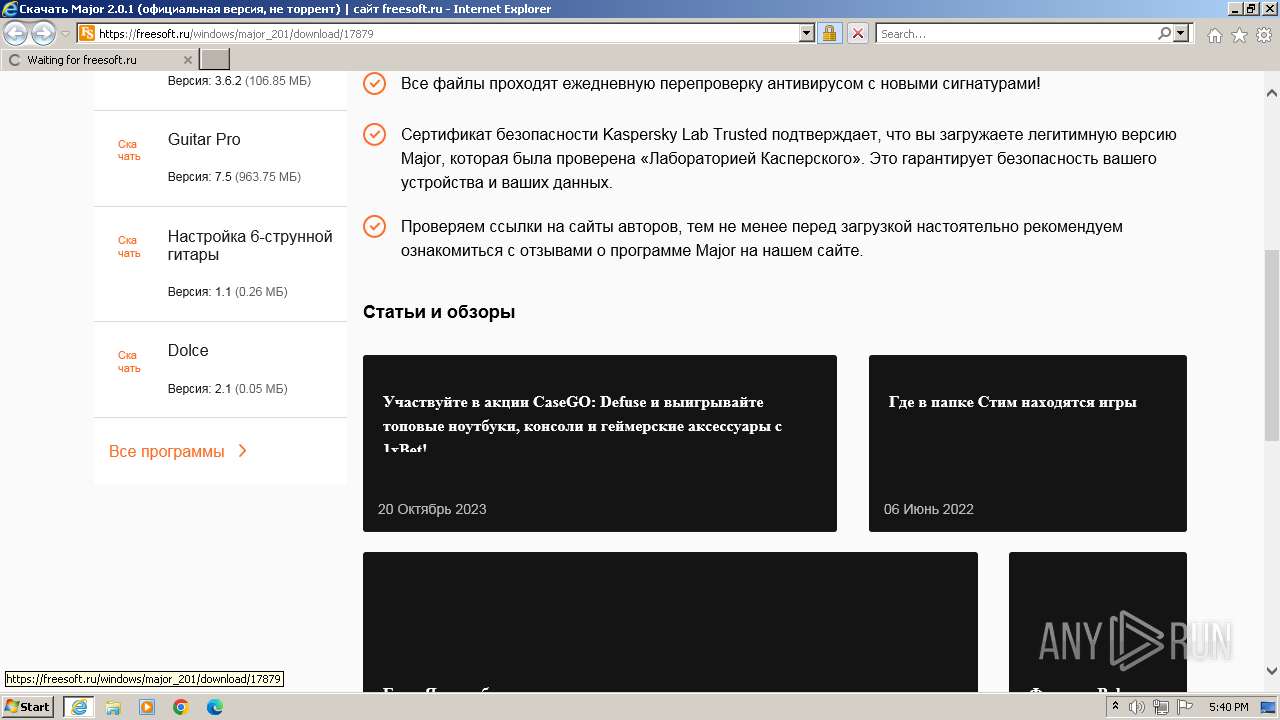The width and height of the screenshot is (1280, 720).
Task: Click 'Скачать' next to Guitar Pro
Action: [x=129, y=150]
